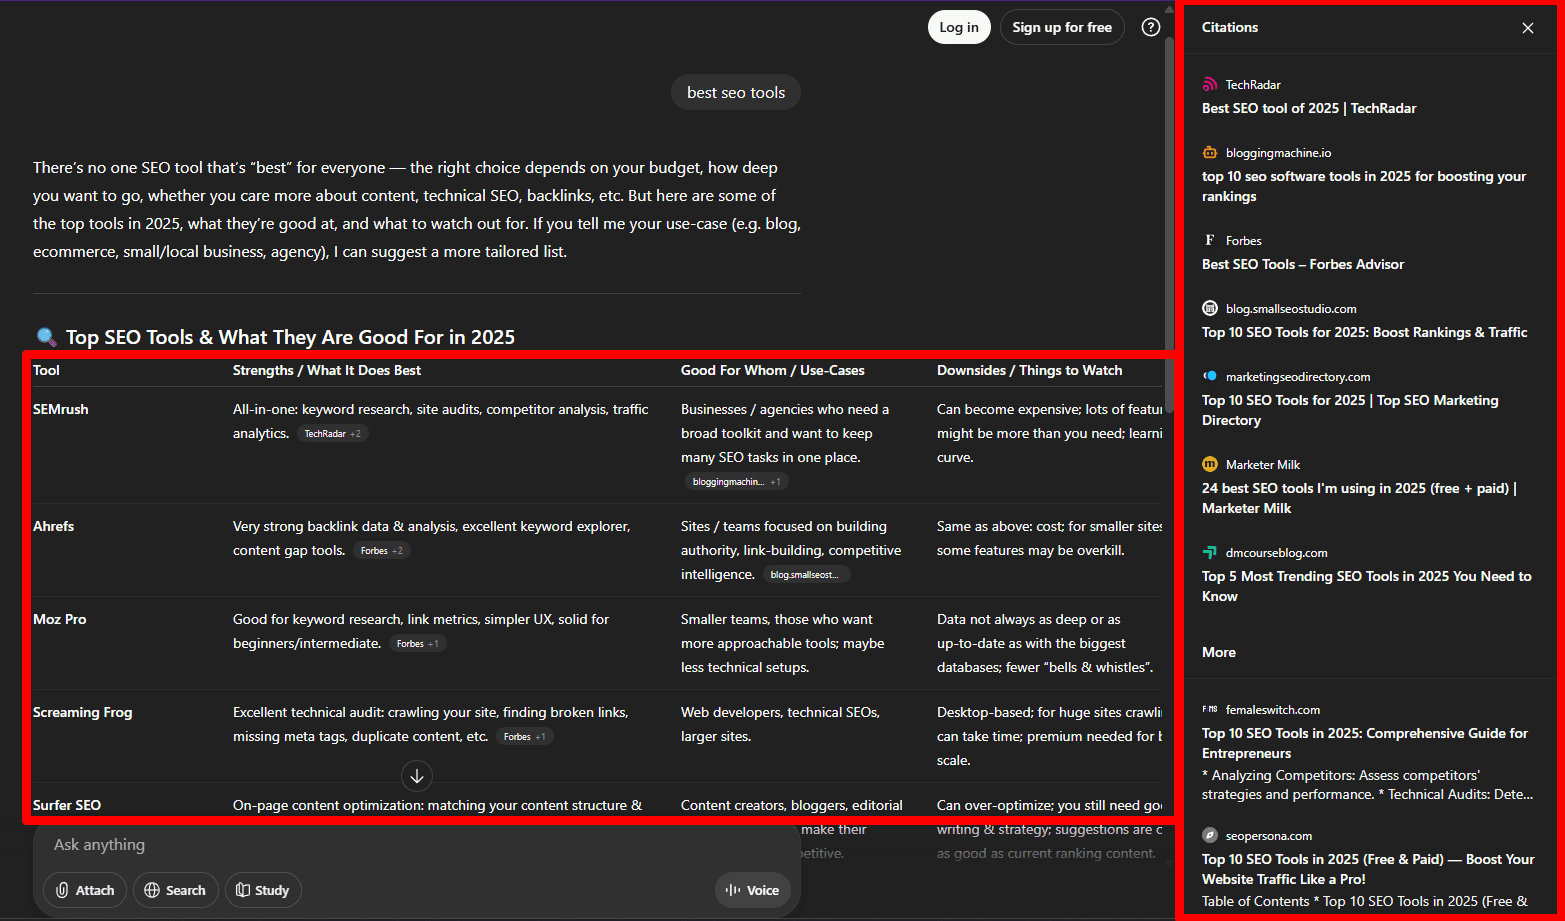Click the SEMrush tool name cell

click(x=61, y=409)
